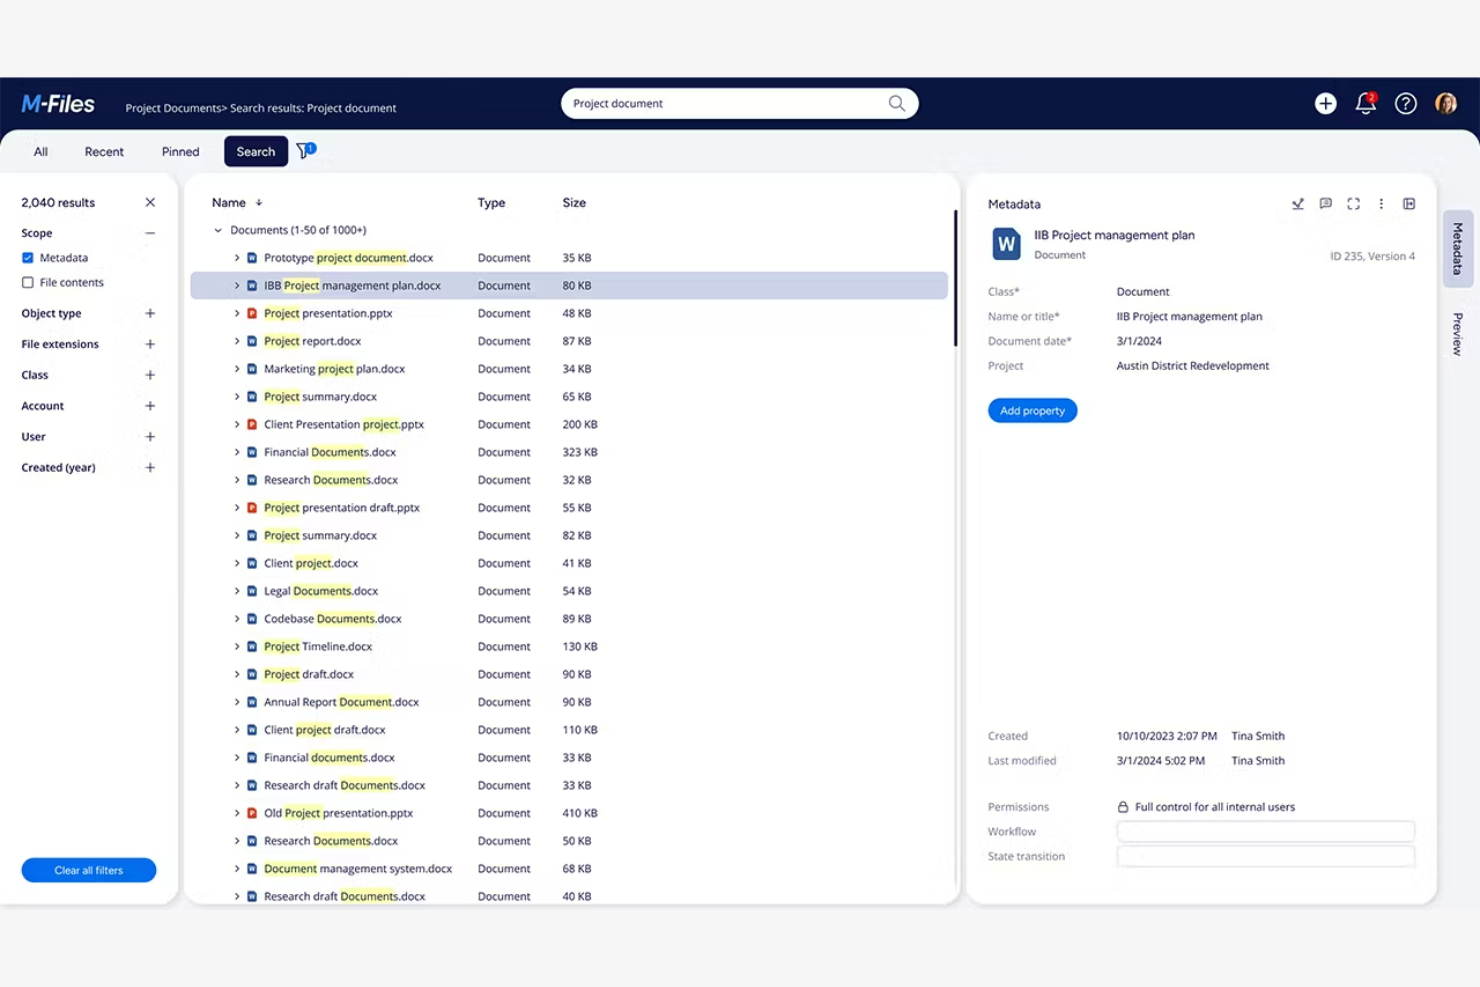
Task: Collapse the Documents results group
Action: pyautogui.click(x=218, y=229)
